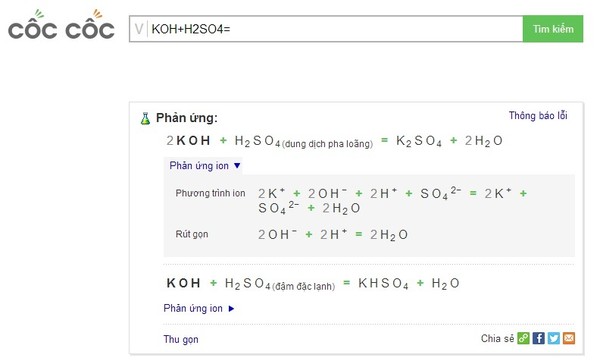The image size is (600, 361).
Task: Share the result on Twitter
Action: pos(553,338)
